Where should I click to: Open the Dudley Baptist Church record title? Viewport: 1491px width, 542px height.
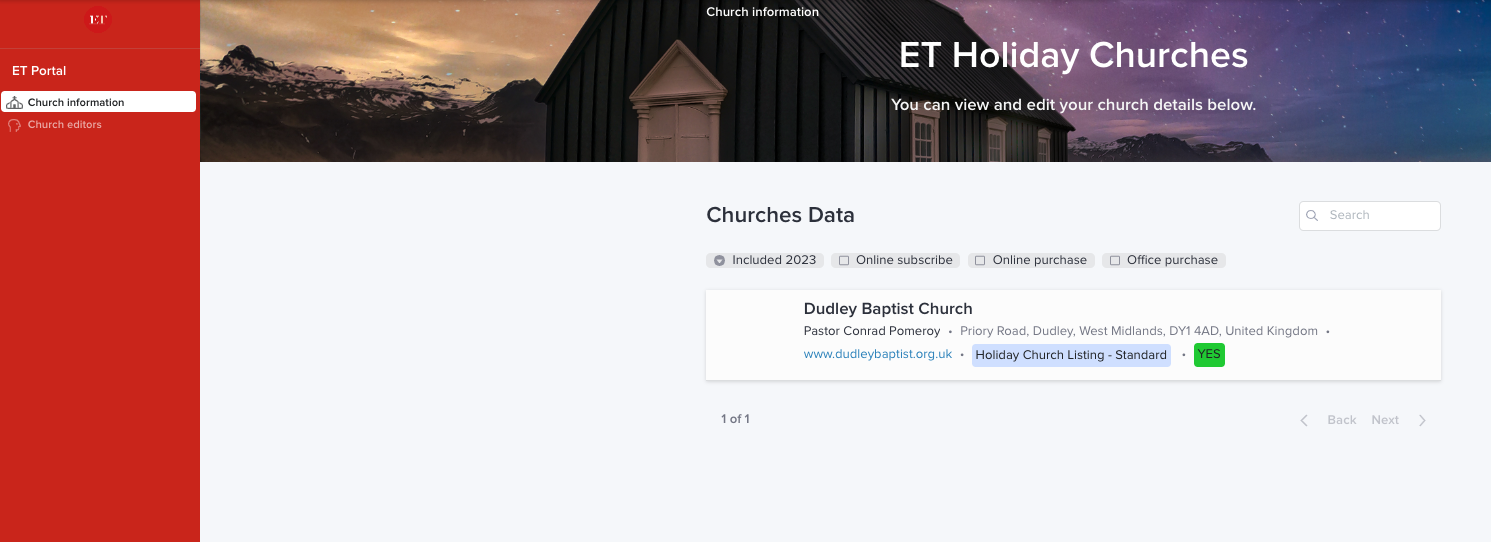click(887, 309)
